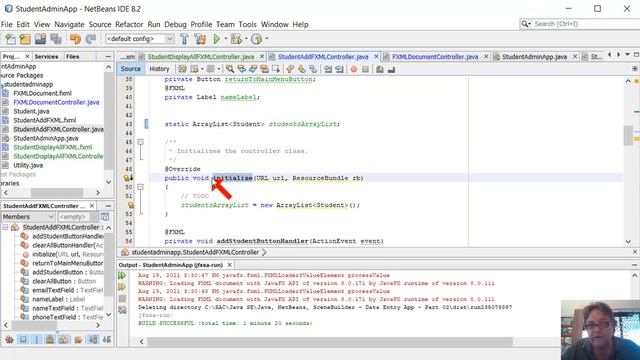Run the project with the green play icon
This screenshot has width=640, height=360.
(216, 39)
